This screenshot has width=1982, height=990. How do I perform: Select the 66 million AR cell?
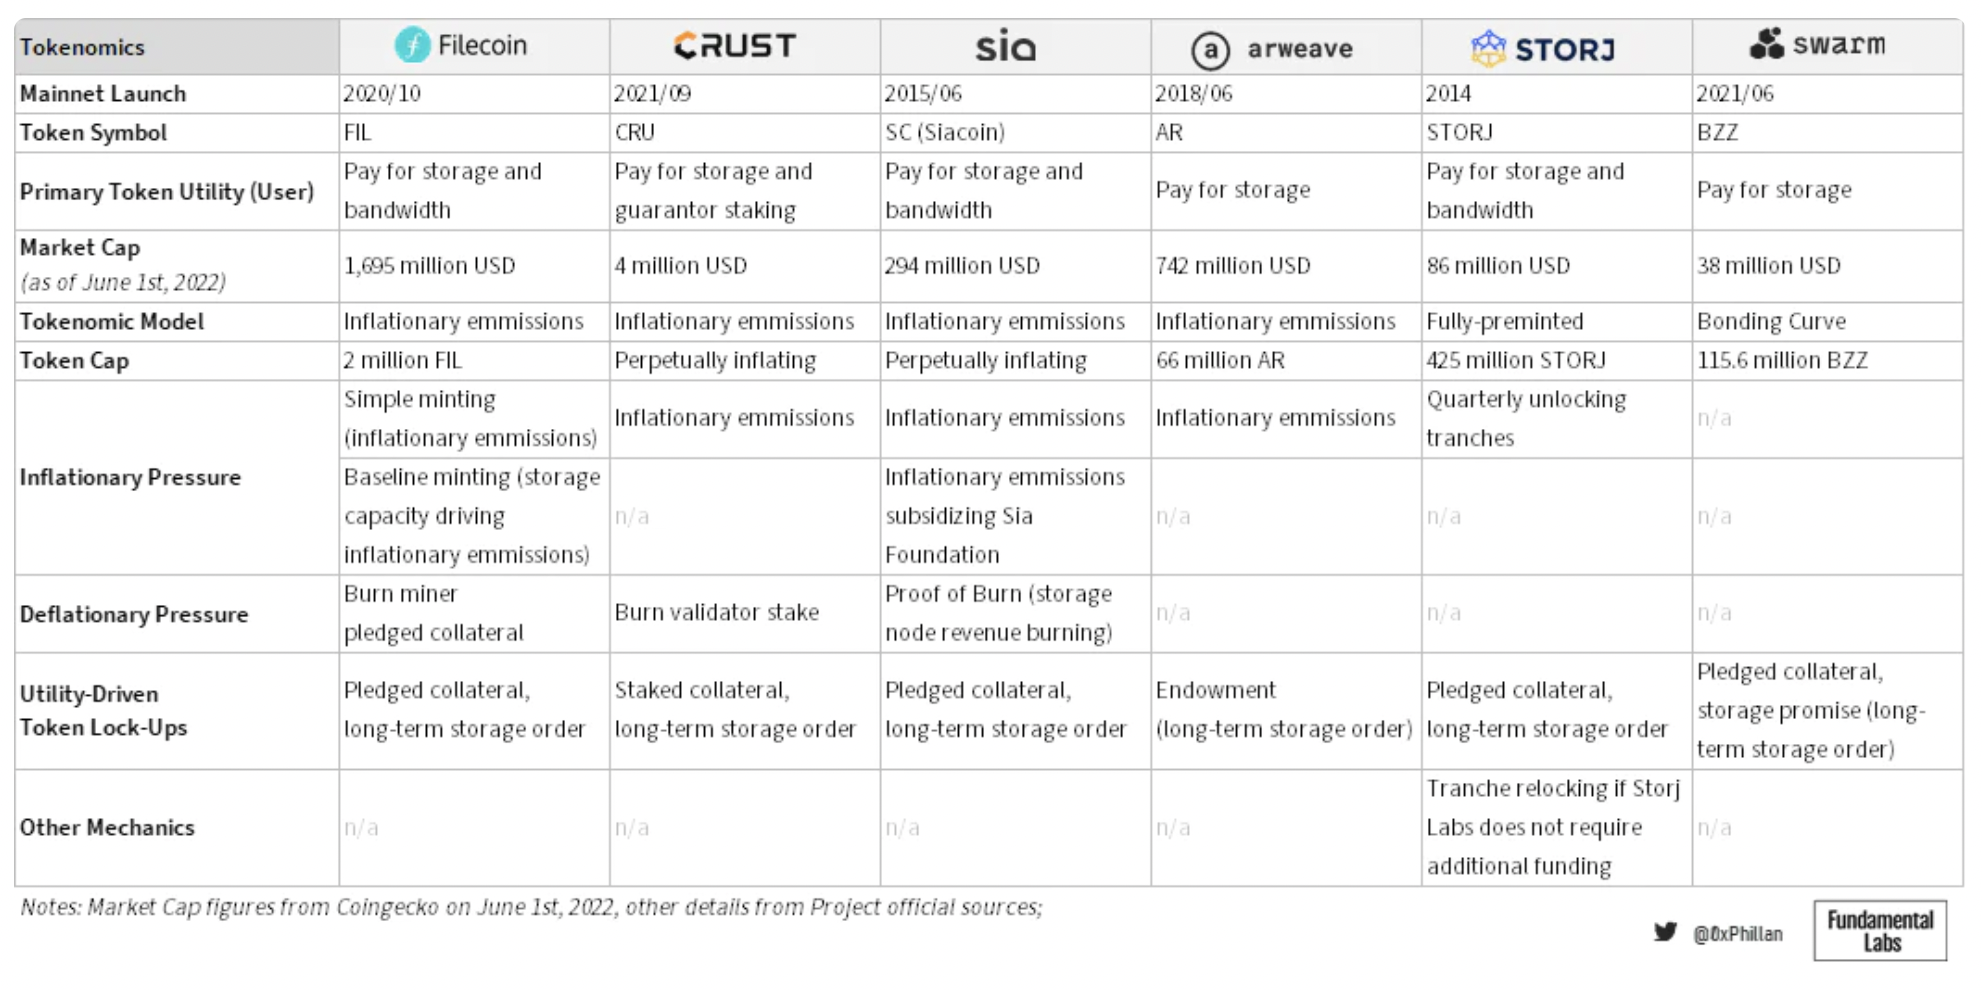pos(1220,361)
